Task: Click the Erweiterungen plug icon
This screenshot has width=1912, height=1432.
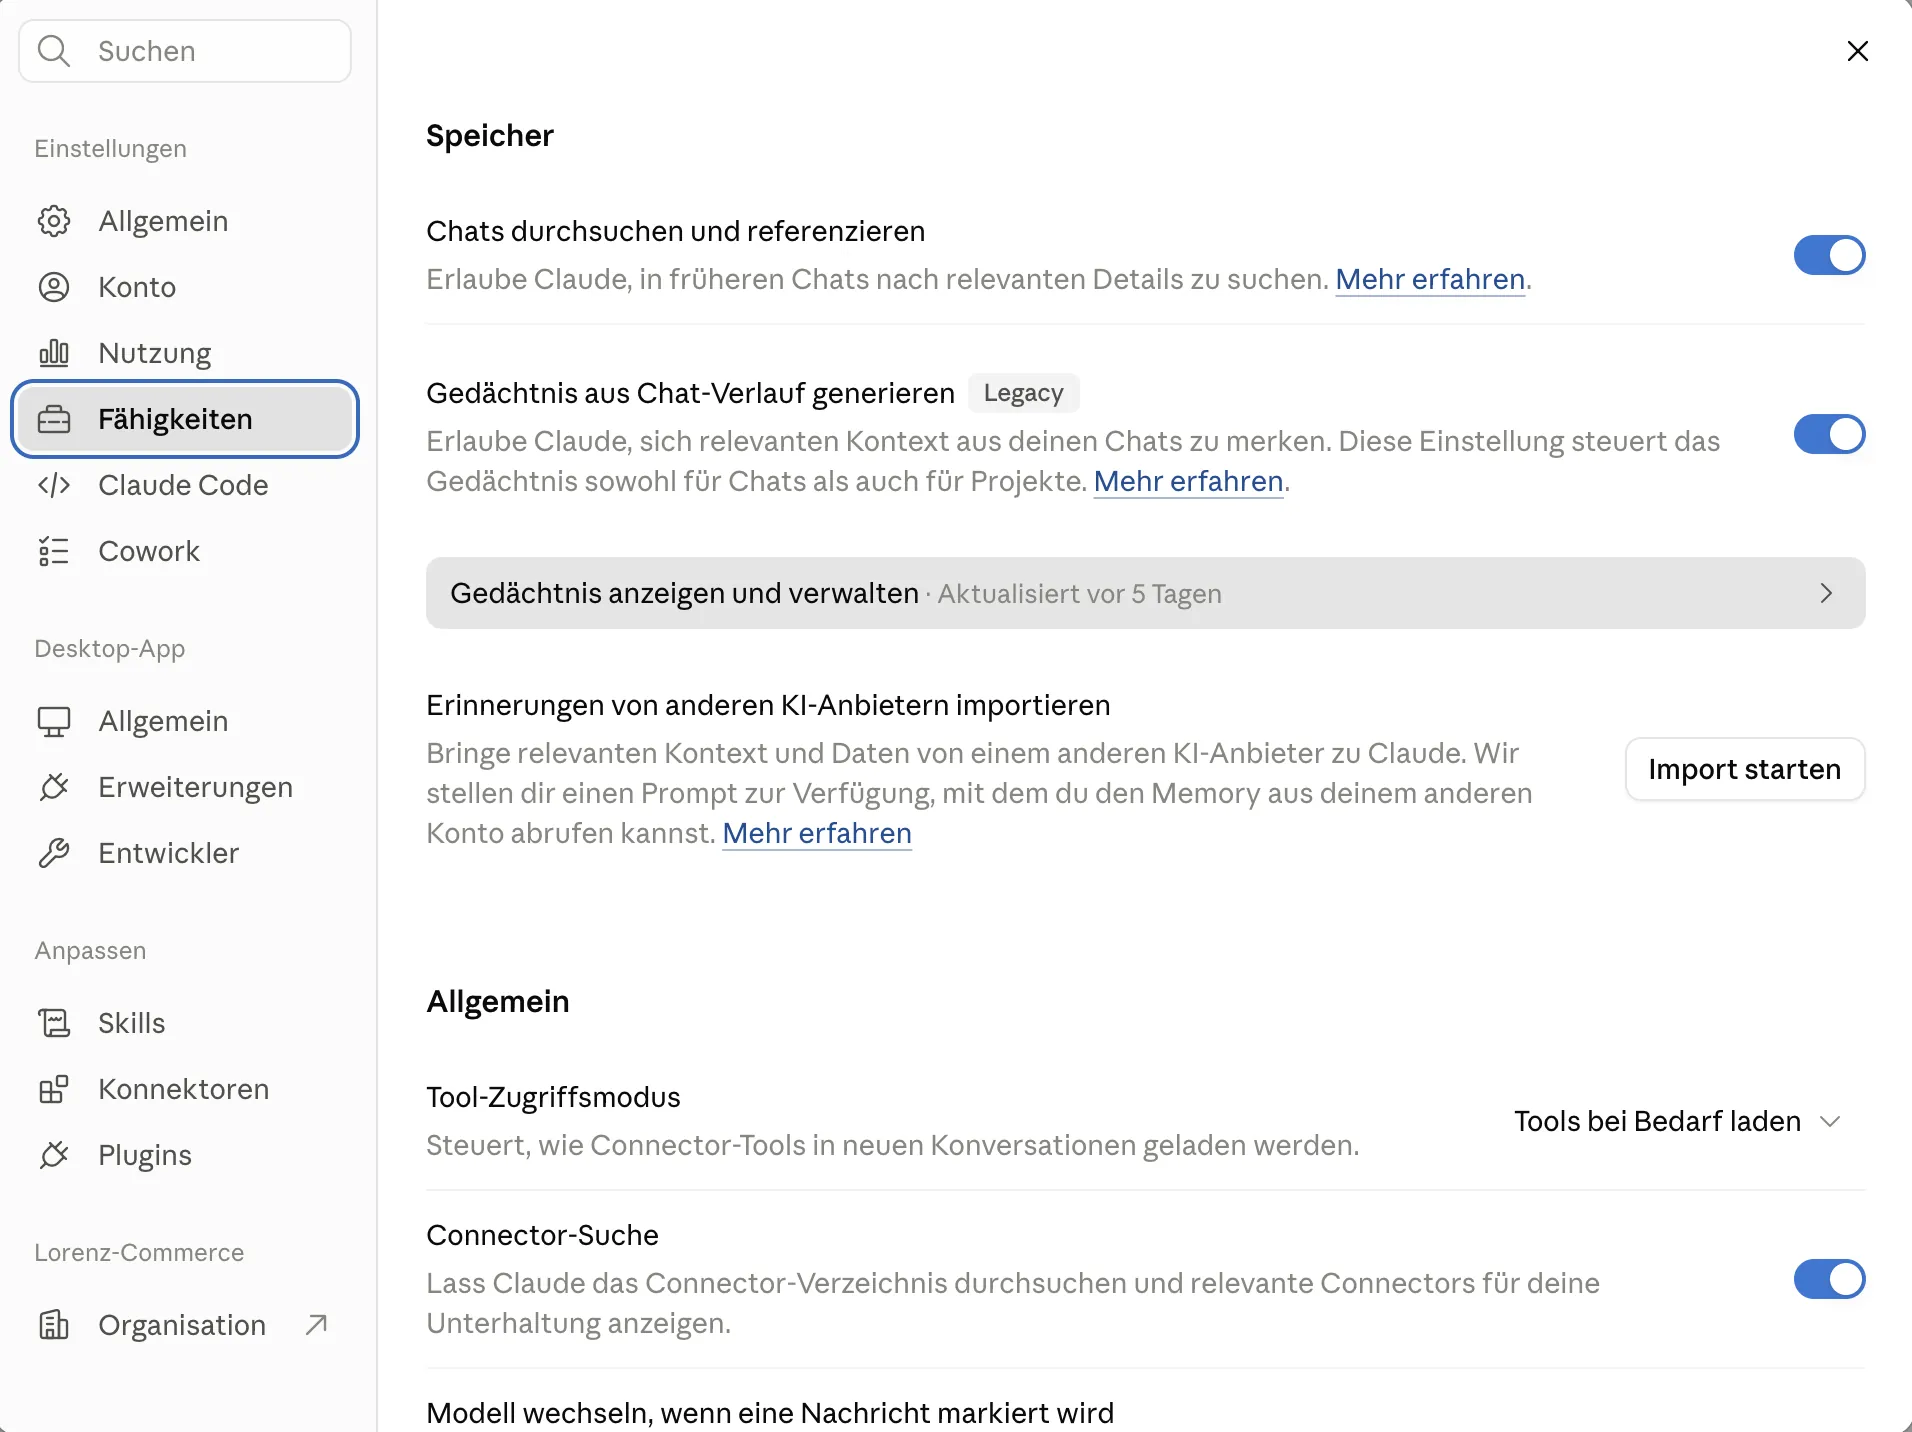Action: [x=54, y=787]
